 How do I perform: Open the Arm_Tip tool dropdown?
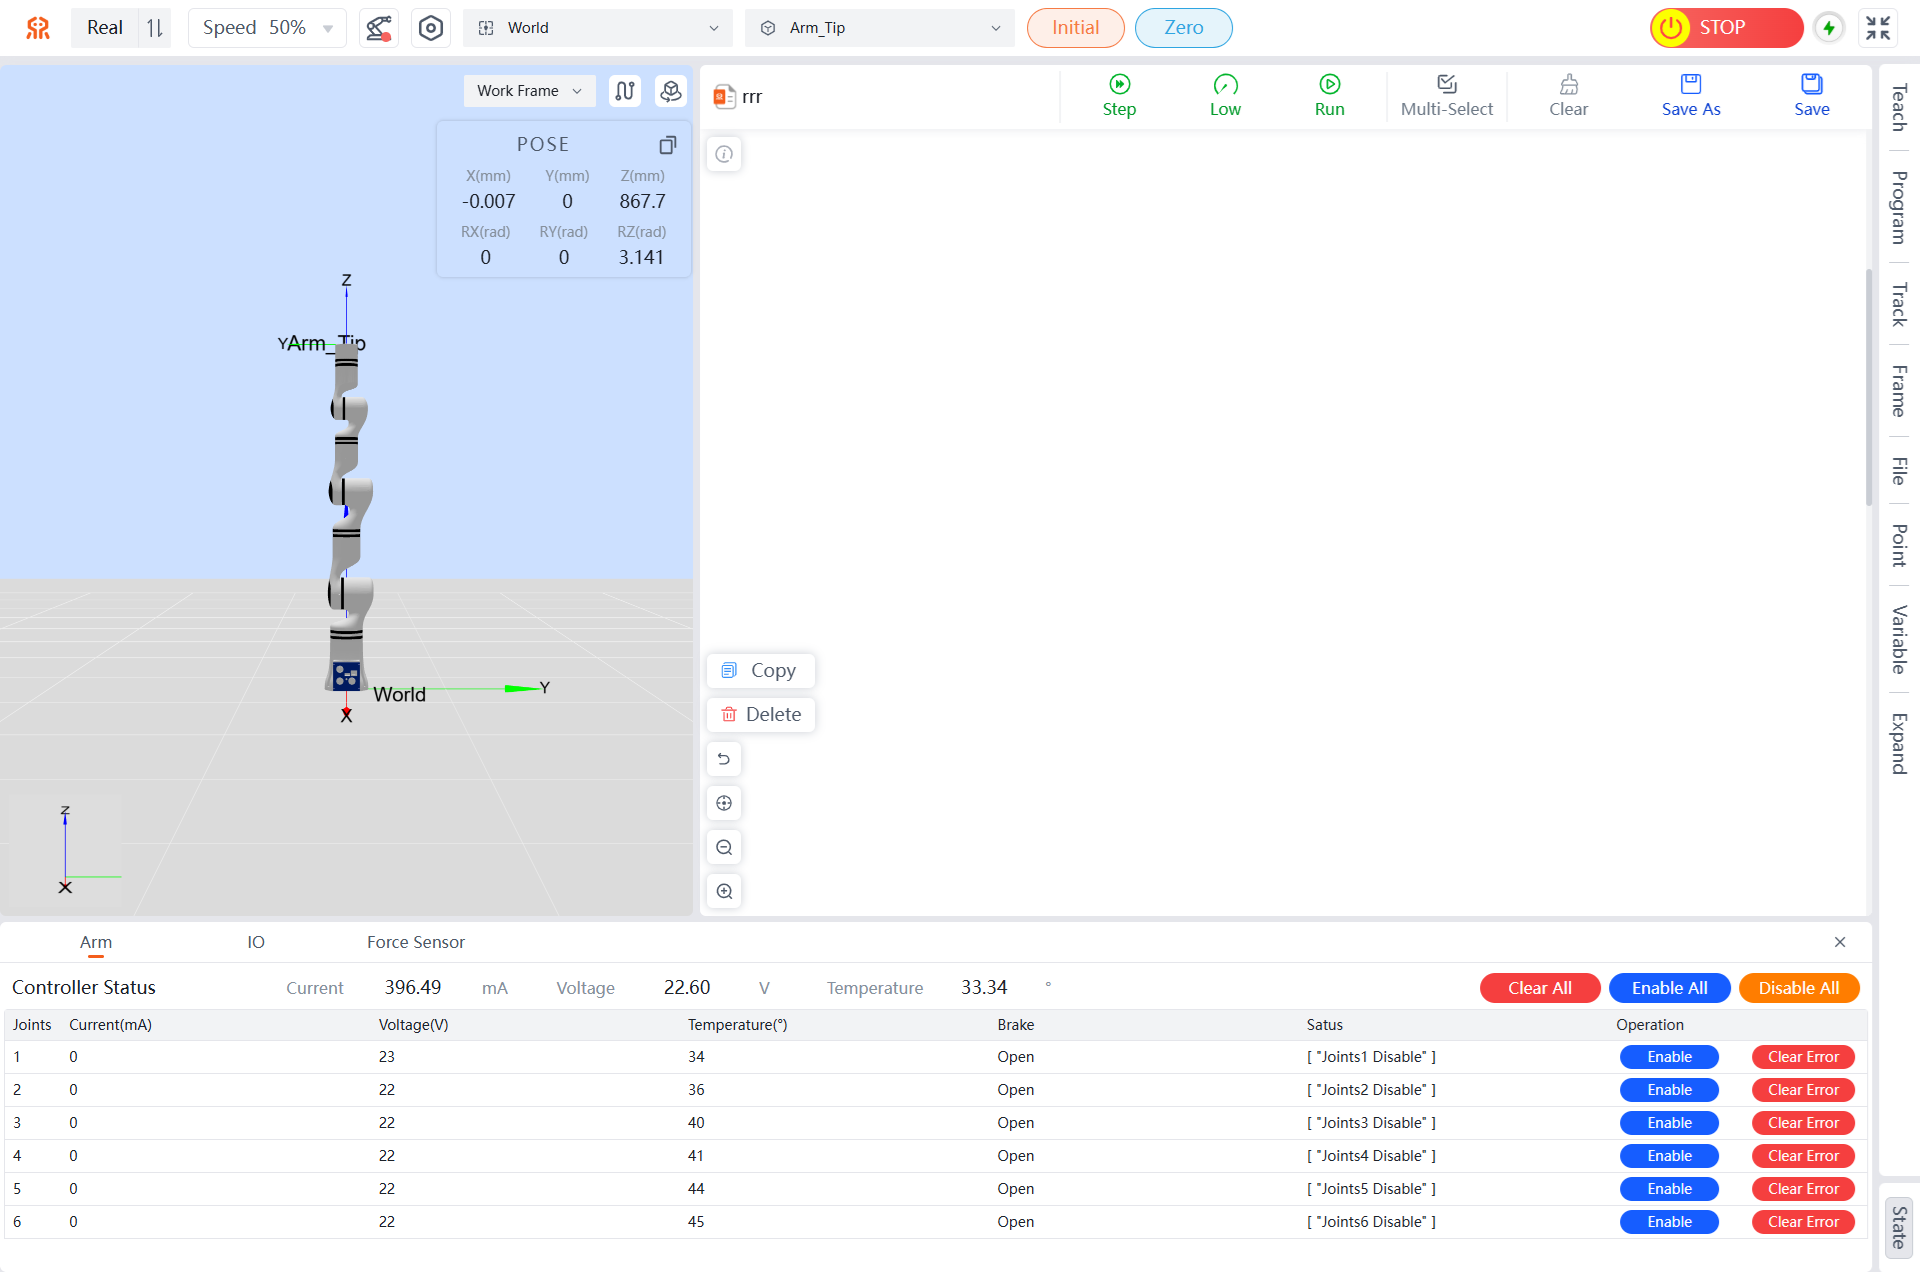879,28
